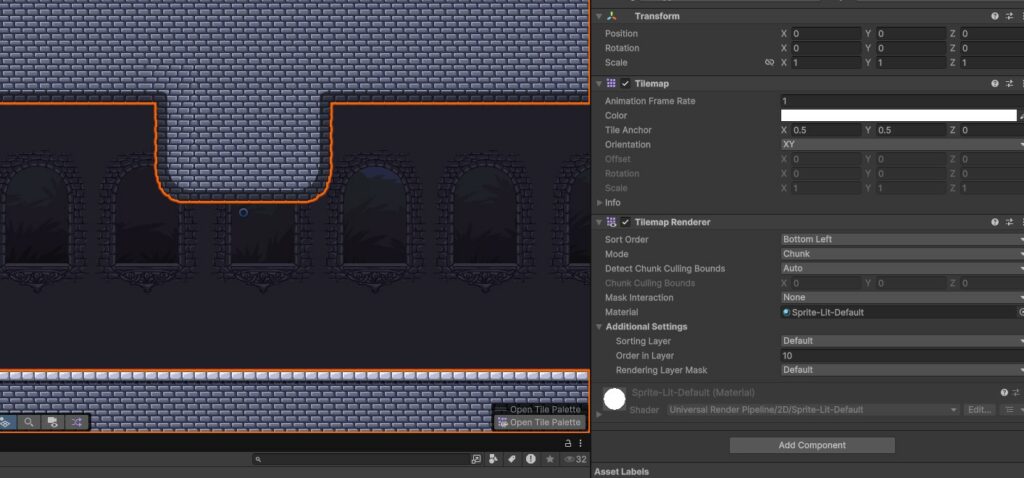This screenshot has height=478, width=1024.
Task: Click the exclamation log filter icon
Action: coord(531,459)
